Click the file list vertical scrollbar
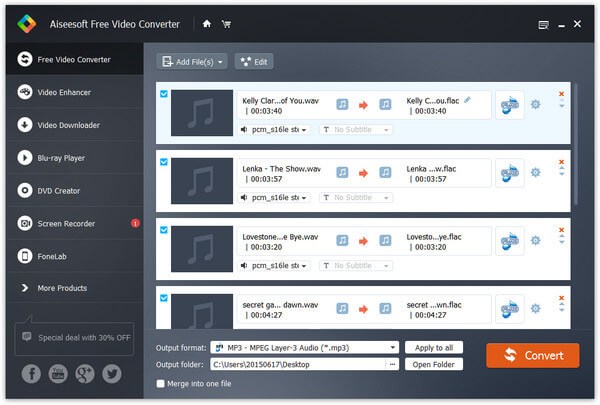 [x=576, y=144]
